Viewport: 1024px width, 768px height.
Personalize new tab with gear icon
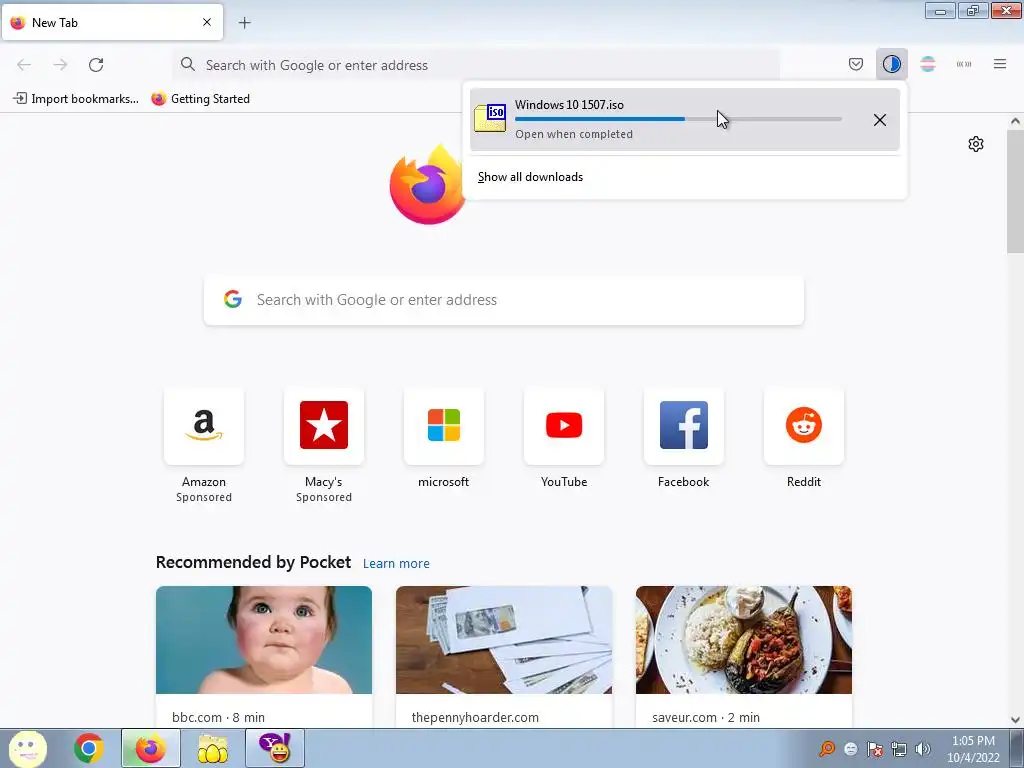[x=976, y=144]
